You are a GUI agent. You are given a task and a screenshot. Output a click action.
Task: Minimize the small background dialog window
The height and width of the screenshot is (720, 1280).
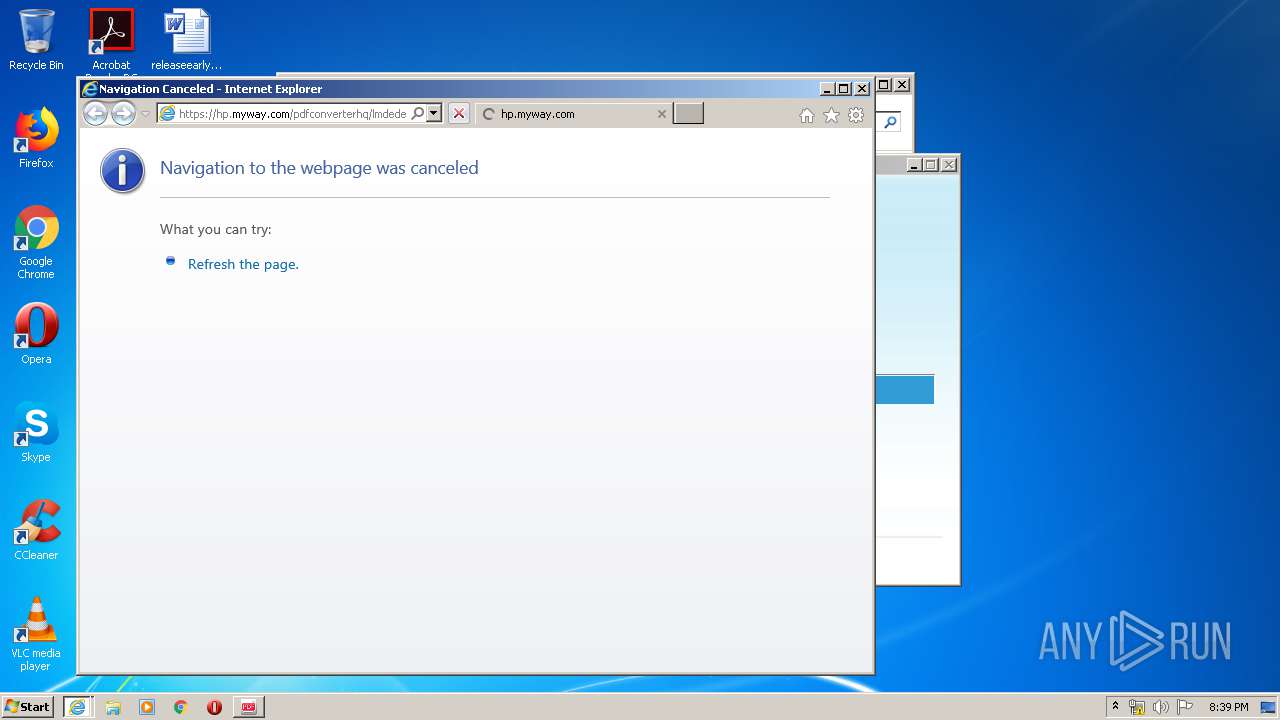coord(914,165)
